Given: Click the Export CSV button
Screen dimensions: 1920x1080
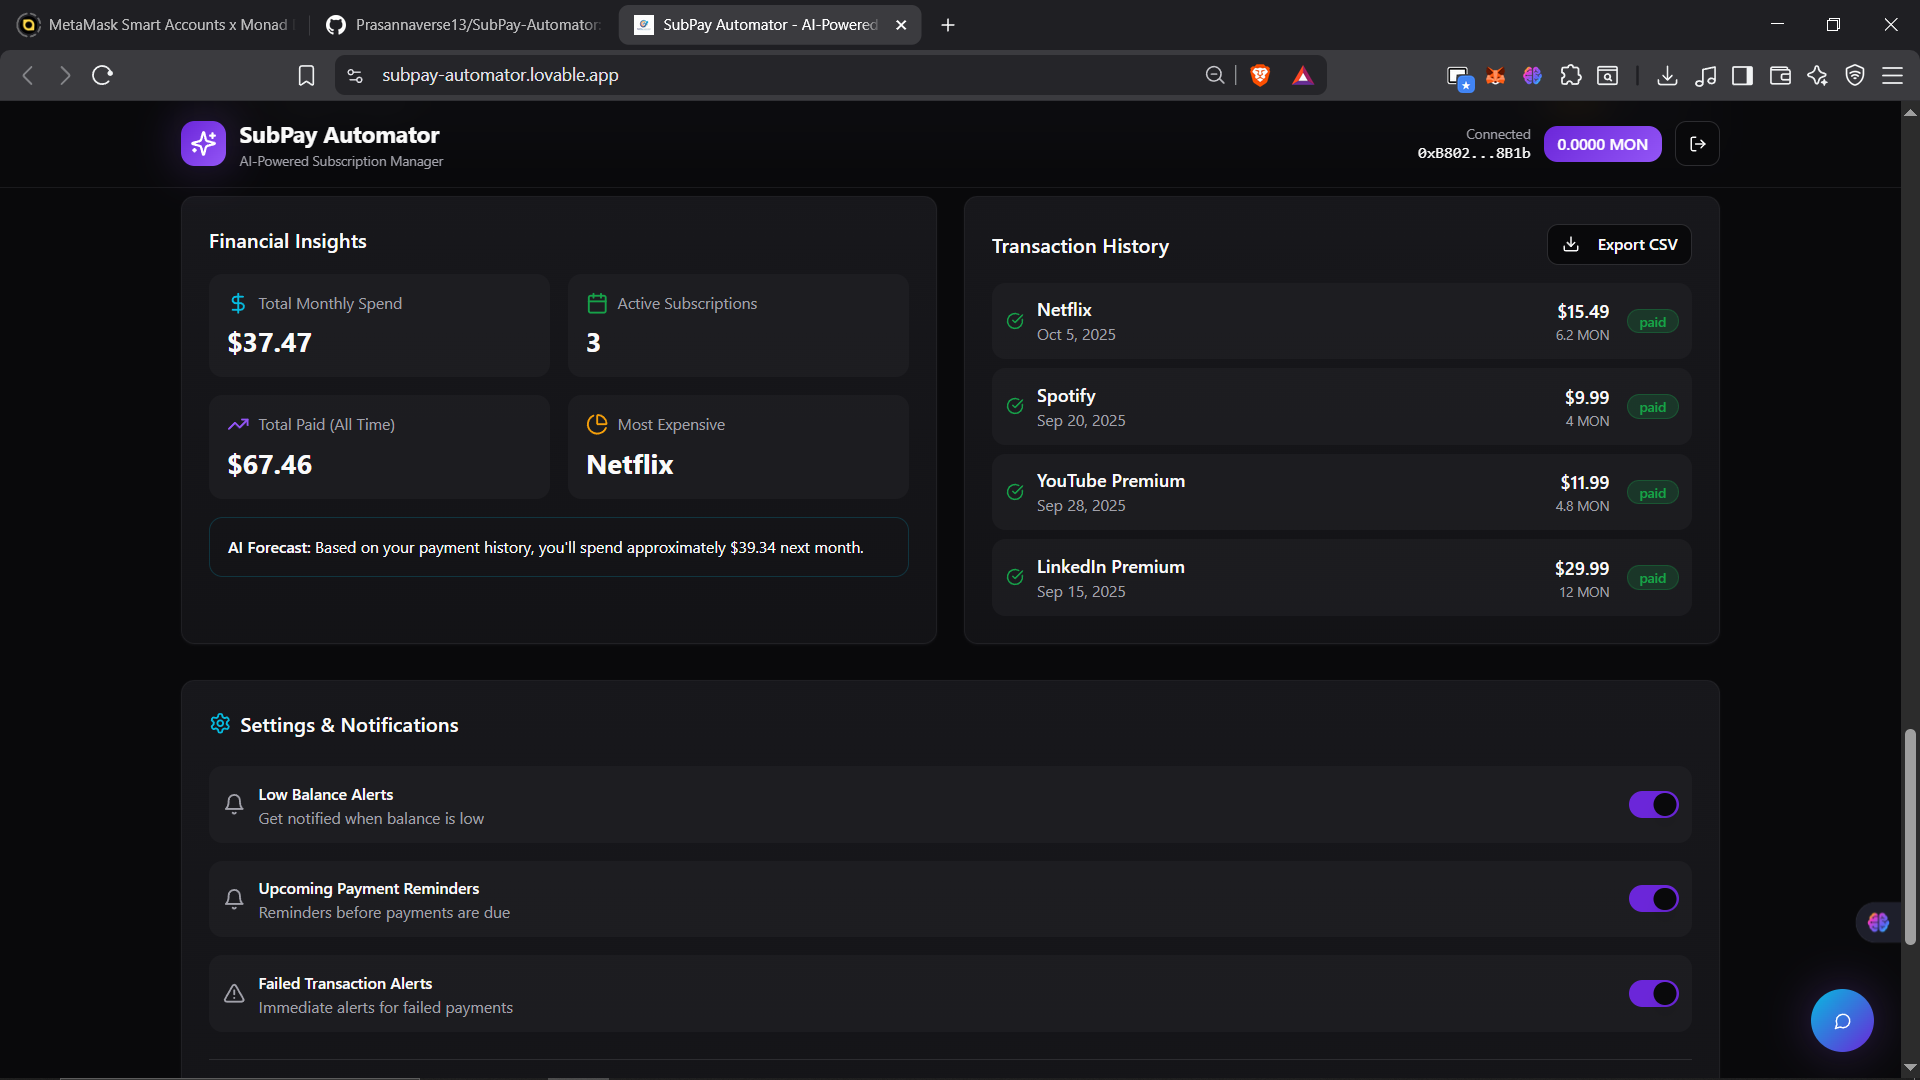Looking at the screenshot, I should click(1619, 245).
